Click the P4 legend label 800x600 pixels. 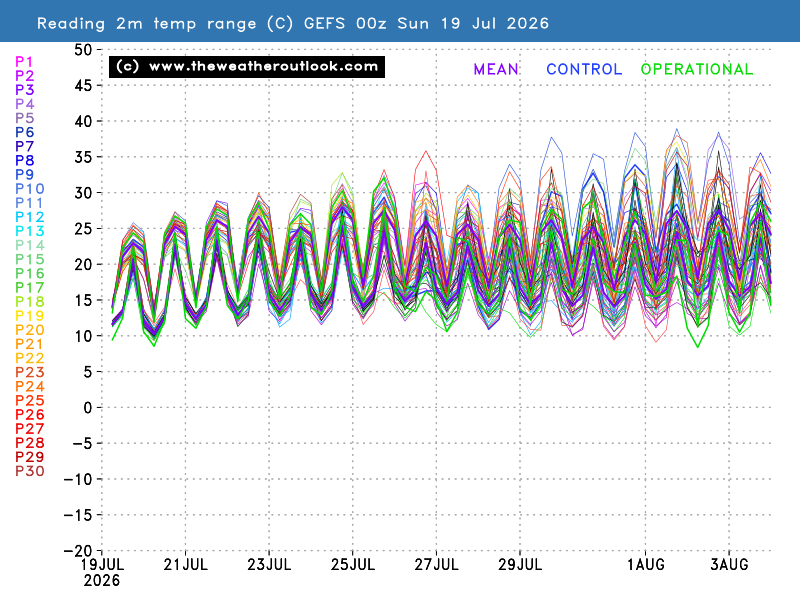pyautogui.click(x=24, y=104)
